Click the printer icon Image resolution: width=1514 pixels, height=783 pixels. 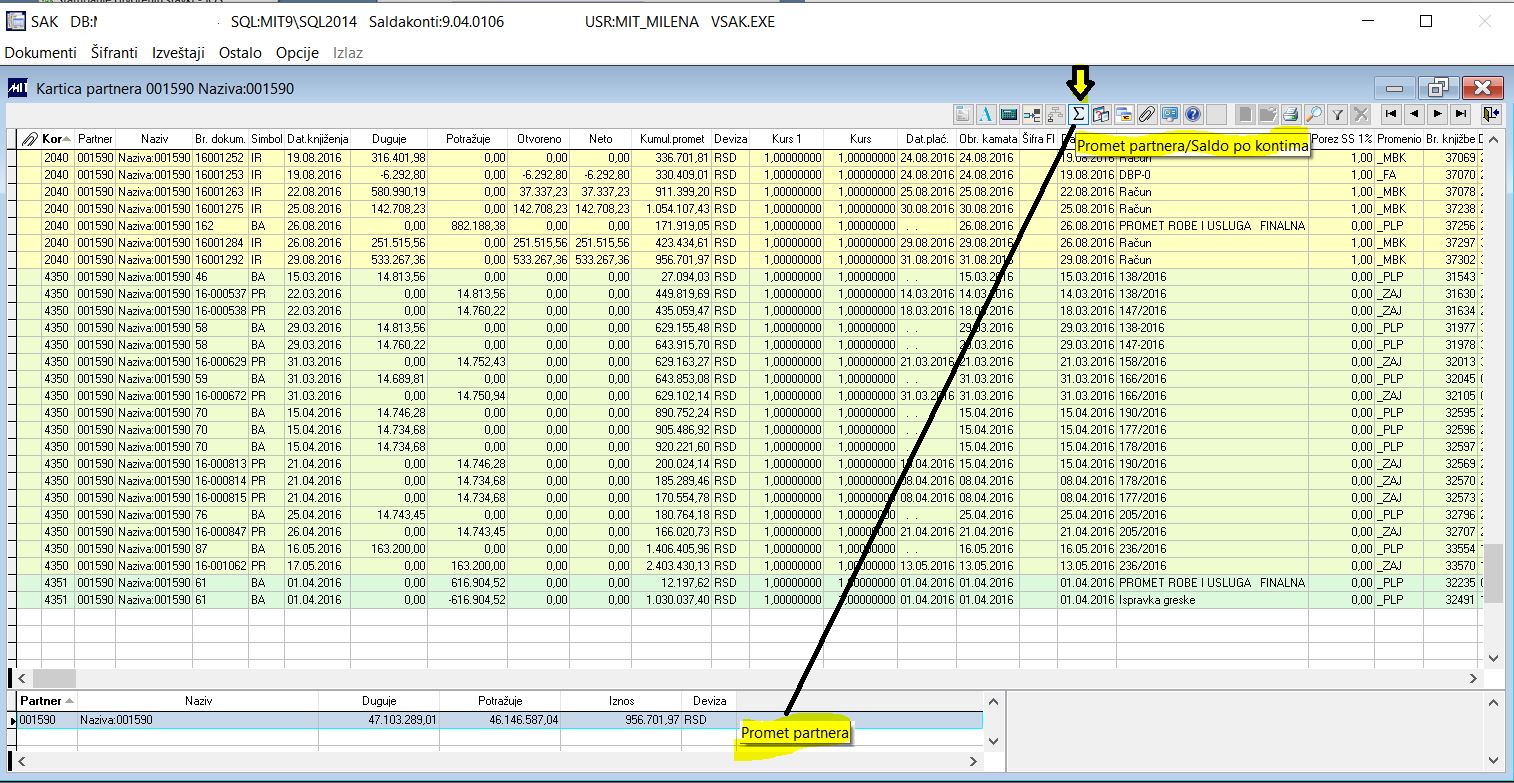pos(1290,114)
